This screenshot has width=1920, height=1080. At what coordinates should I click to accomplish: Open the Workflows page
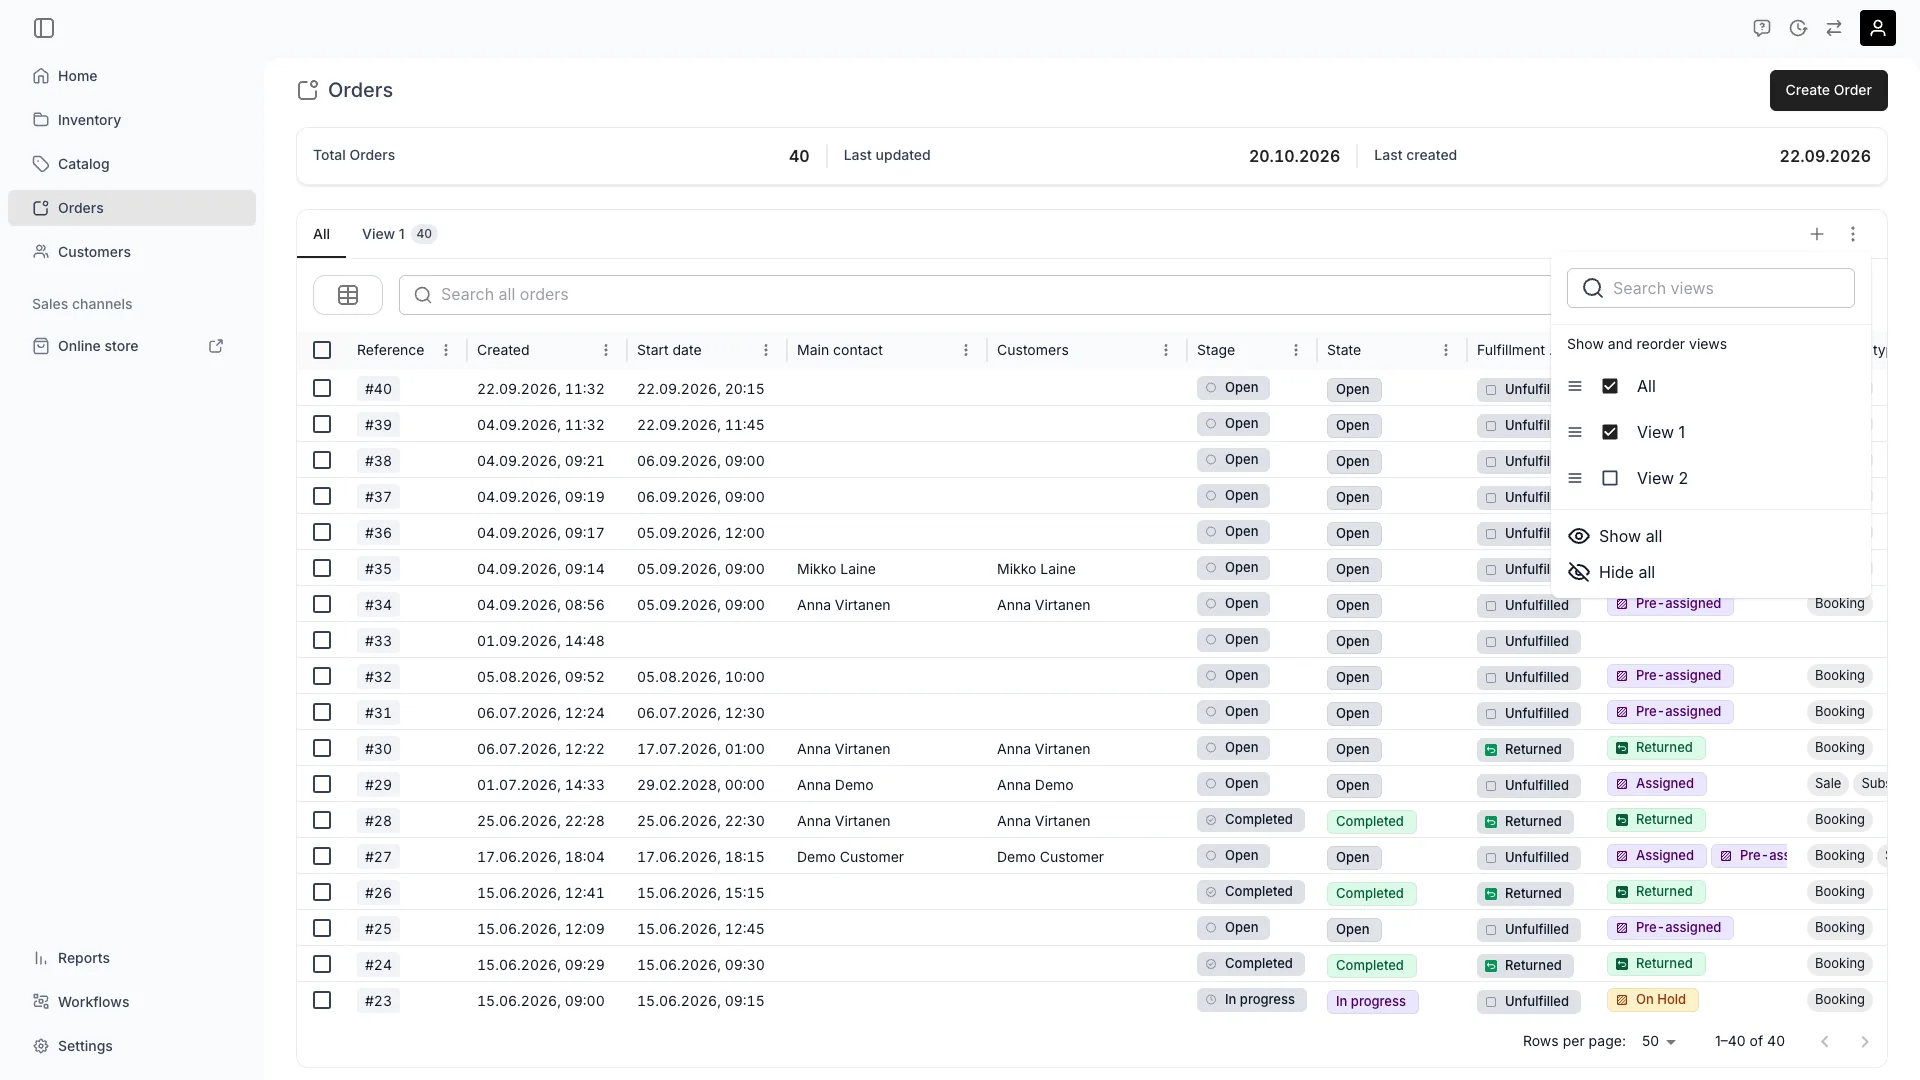132,1002
